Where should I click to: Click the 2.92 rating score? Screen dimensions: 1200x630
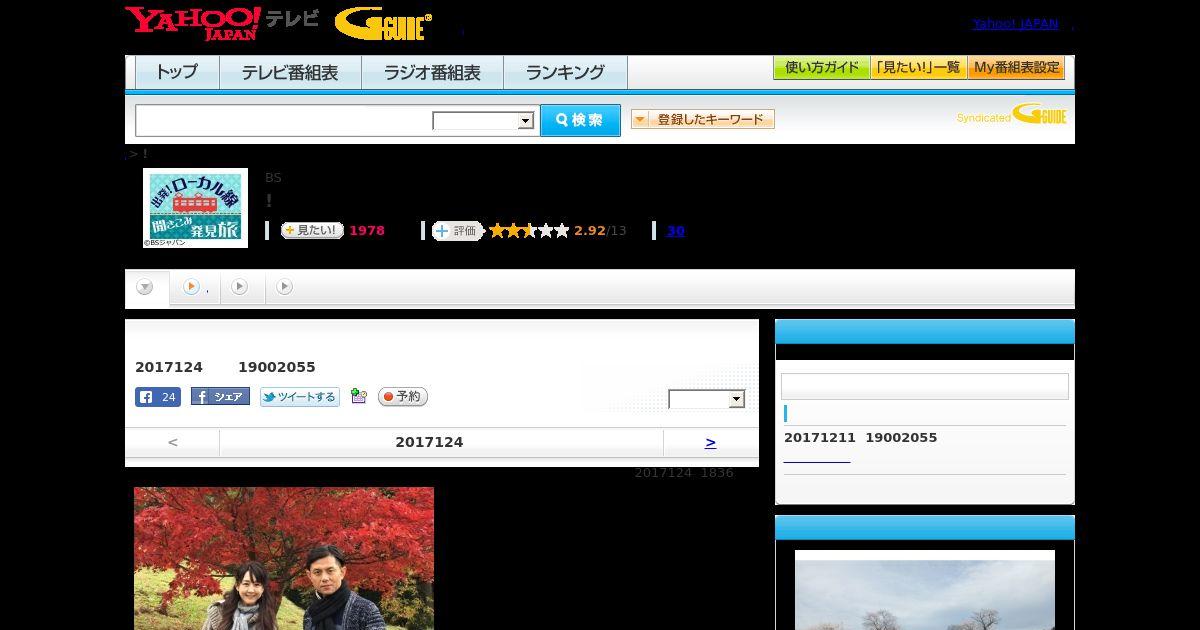pyautogui.click(x=590, y=231)
